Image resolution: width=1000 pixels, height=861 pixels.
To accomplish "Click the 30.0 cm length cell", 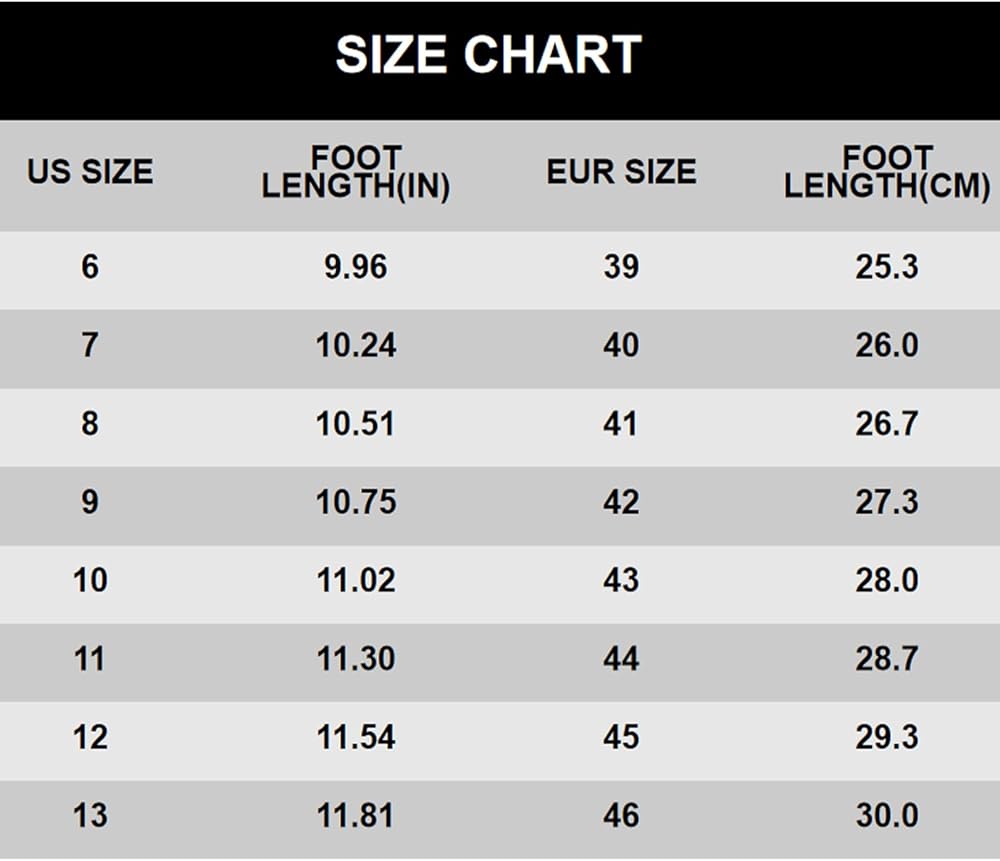I will click(x=887, y=815).
